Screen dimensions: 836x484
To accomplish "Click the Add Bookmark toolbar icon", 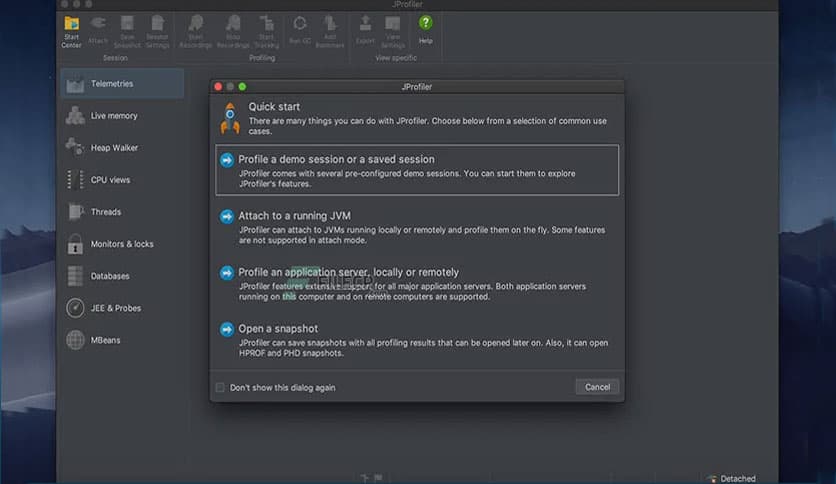I will [330, 32].
